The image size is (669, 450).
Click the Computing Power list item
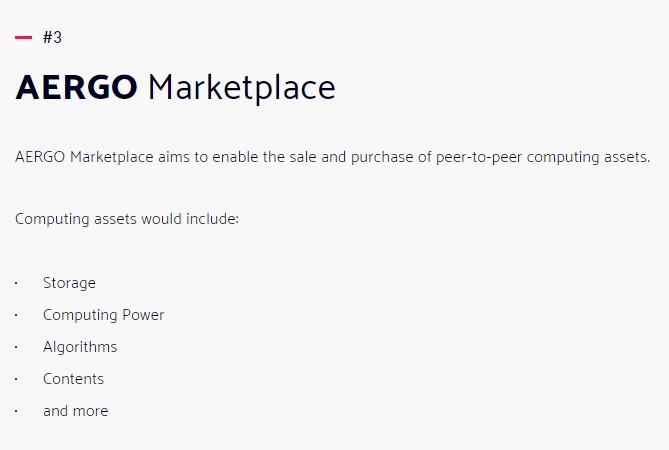click(103, 315)
